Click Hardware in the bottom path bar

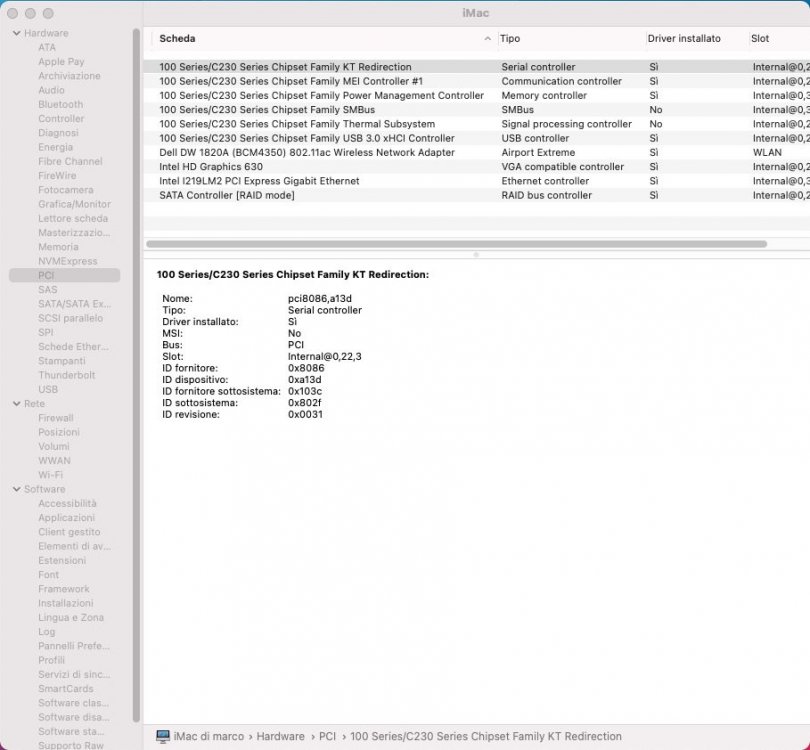(280, 737)
